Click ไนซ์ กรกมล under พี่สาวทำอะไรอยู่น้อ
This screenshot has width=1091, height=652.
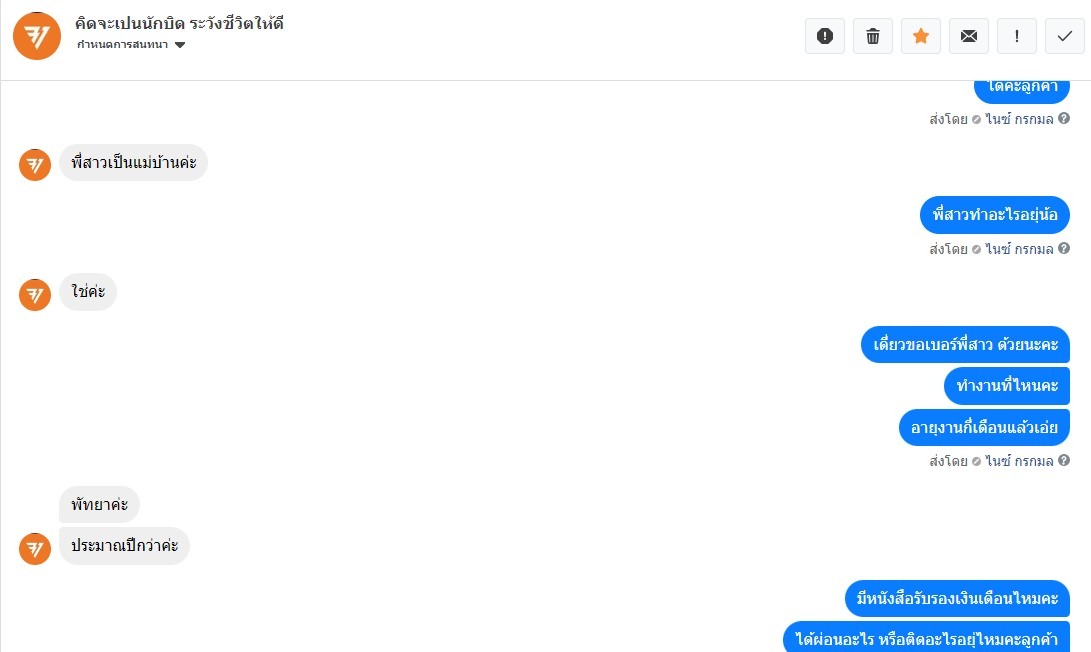click(1019, 249)
